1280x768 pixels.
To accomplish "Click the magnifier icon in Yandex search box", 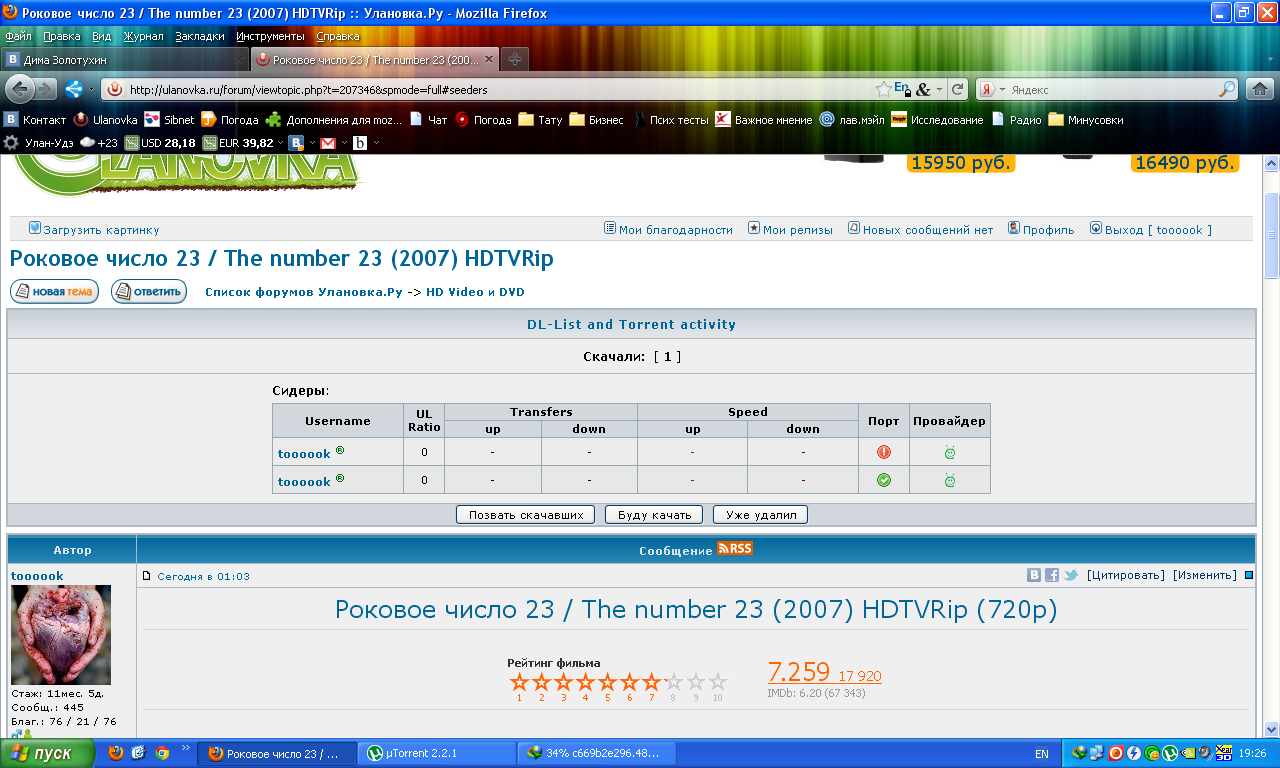I will [x=1227, y=89].
